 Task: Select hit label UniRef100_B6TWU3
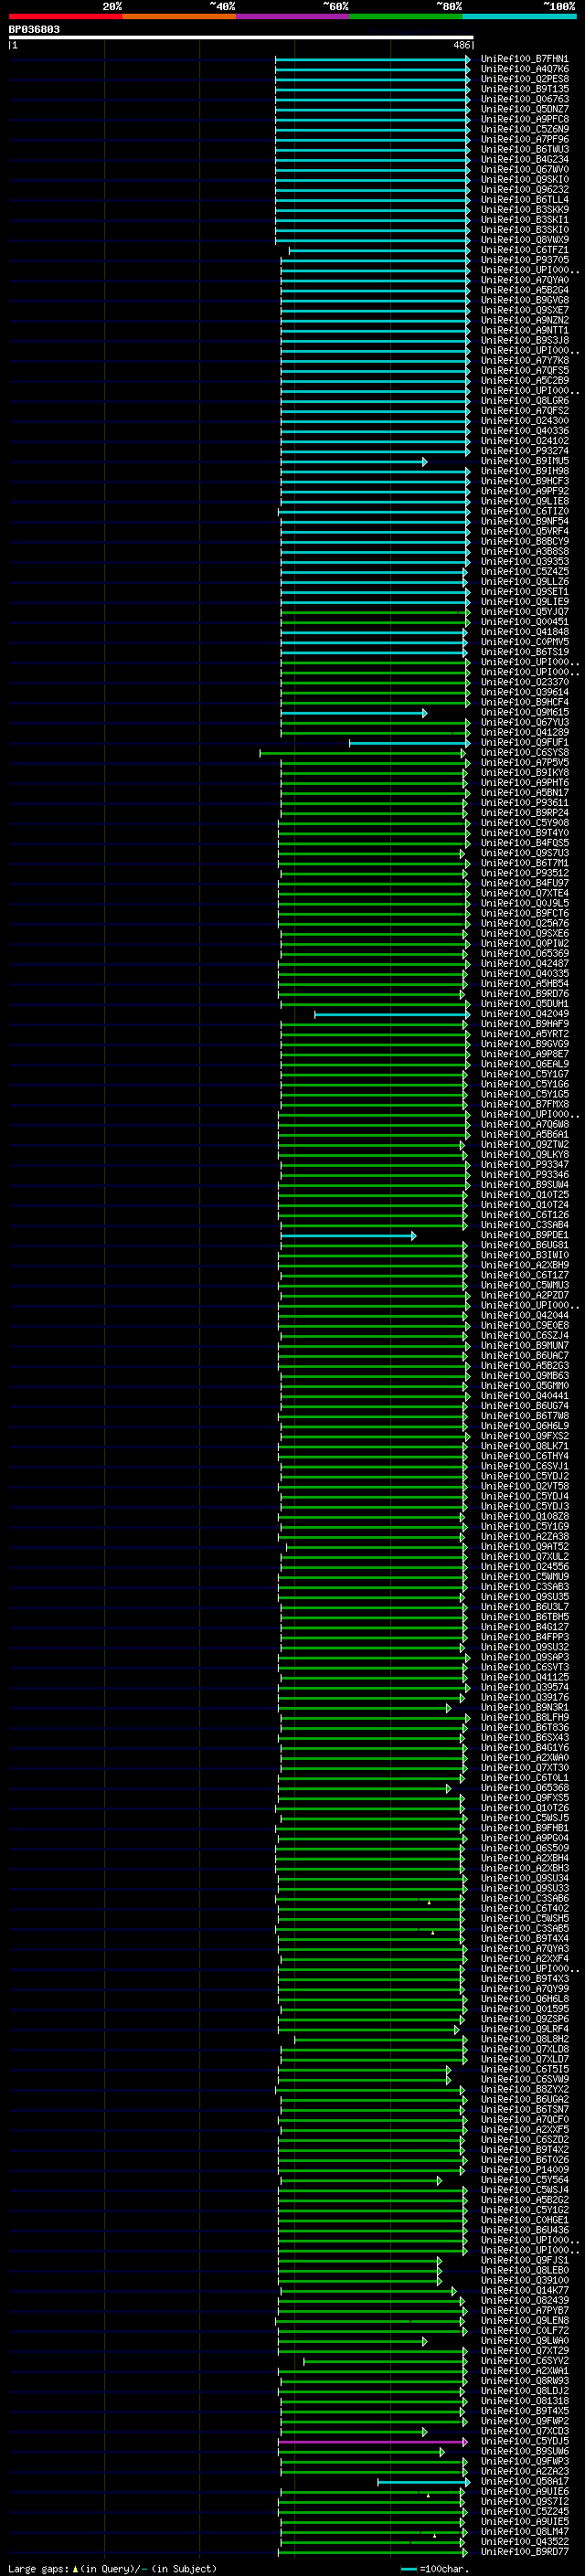[525, 150]
